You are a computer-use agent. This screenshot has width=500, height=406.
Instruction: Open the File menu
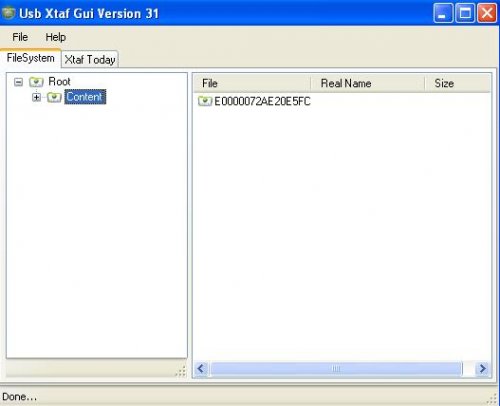20,37
